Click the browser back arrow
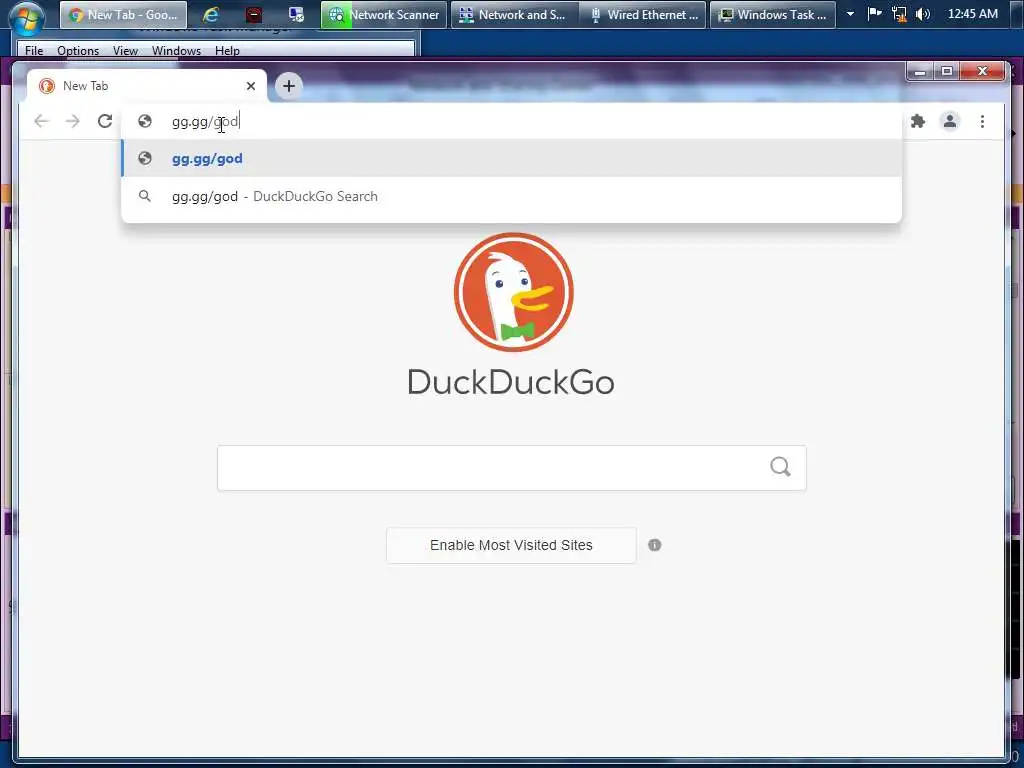 [x=41, y=121]
